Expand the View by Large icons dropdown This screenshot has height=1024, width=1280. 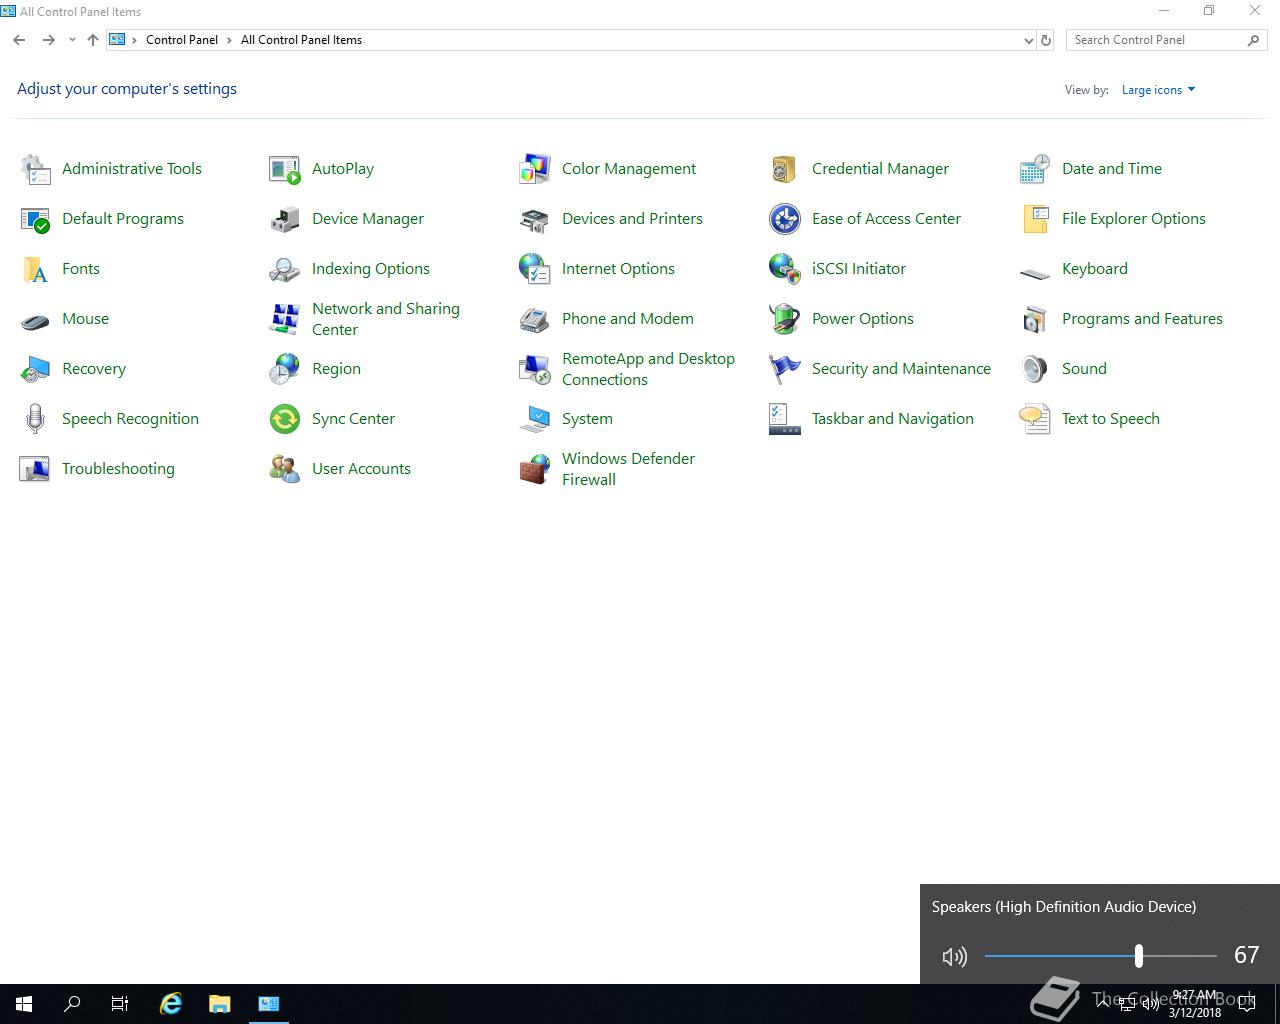click(x=1158, y=90)
